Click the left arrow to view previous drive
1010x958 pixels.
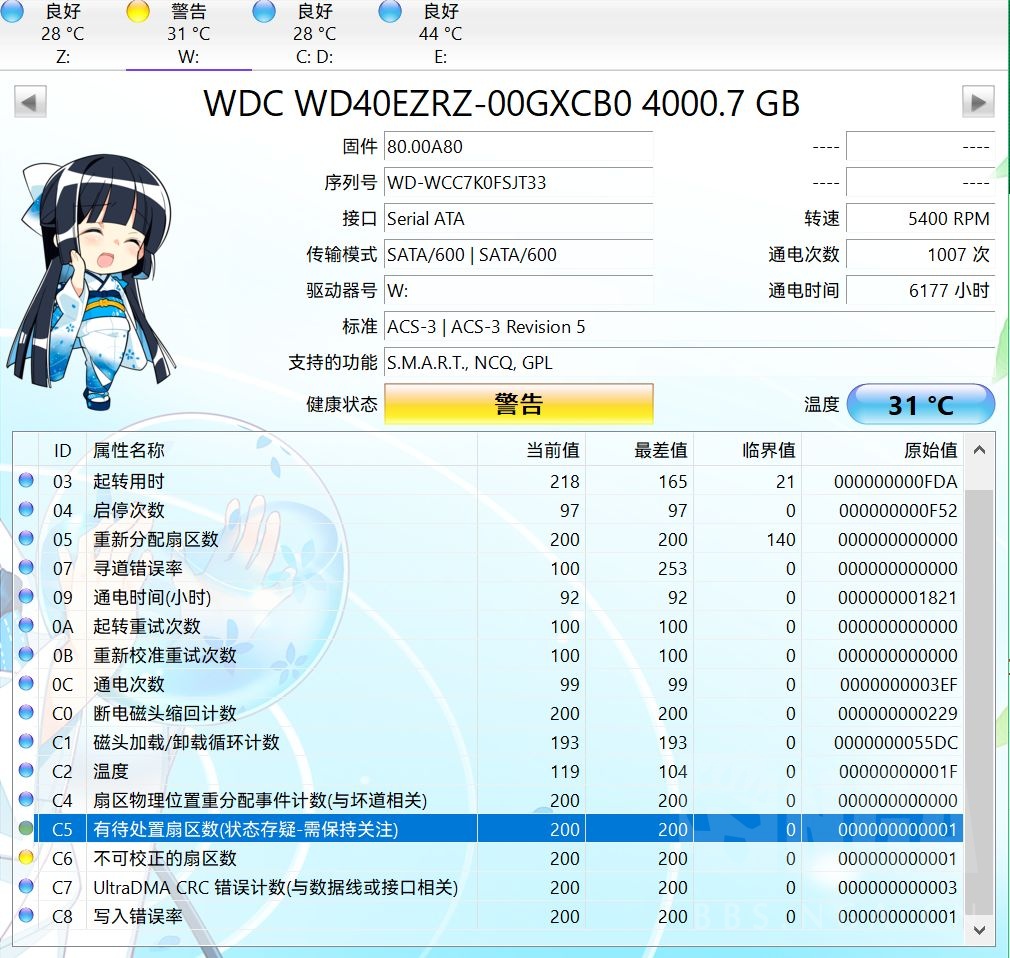point(29,101)
